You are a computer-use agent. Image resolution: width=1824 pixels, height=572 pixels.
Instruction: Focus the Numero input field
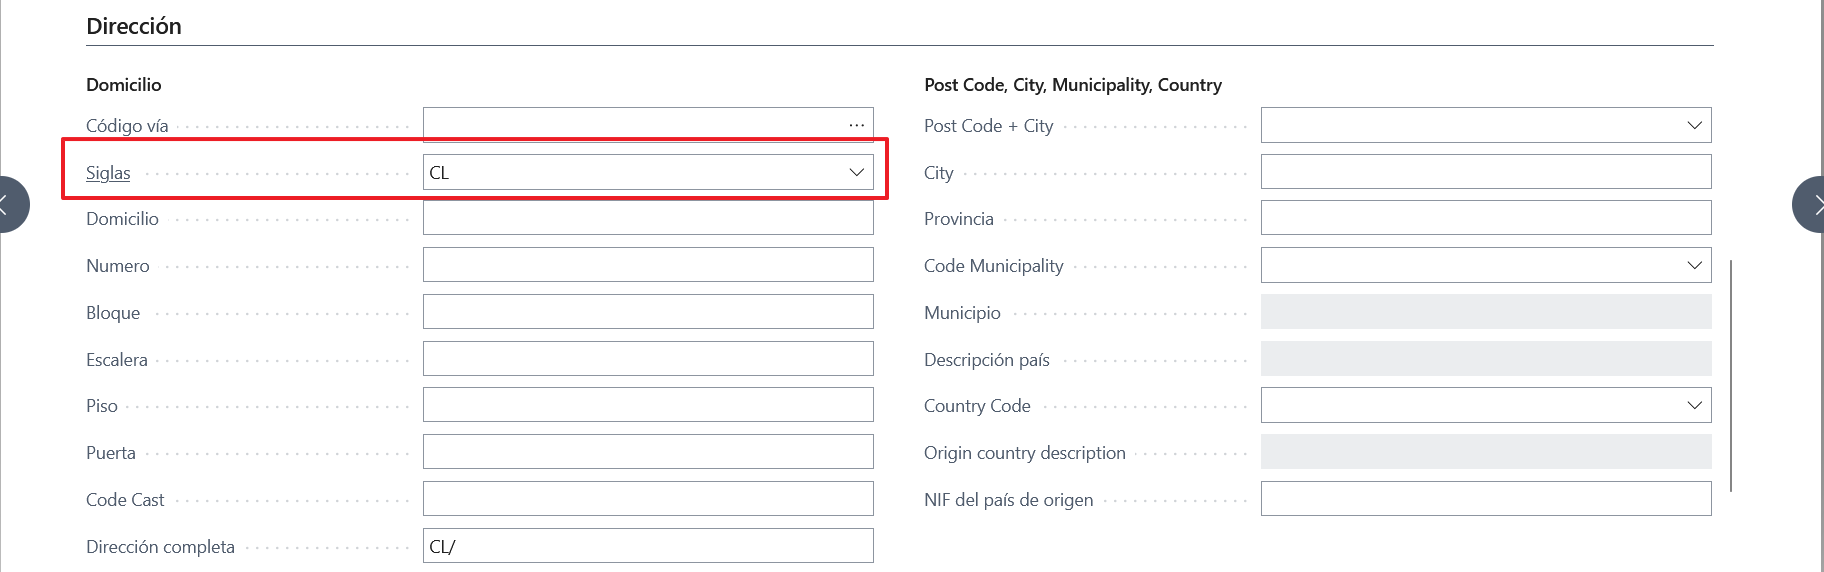click(647, 265)
